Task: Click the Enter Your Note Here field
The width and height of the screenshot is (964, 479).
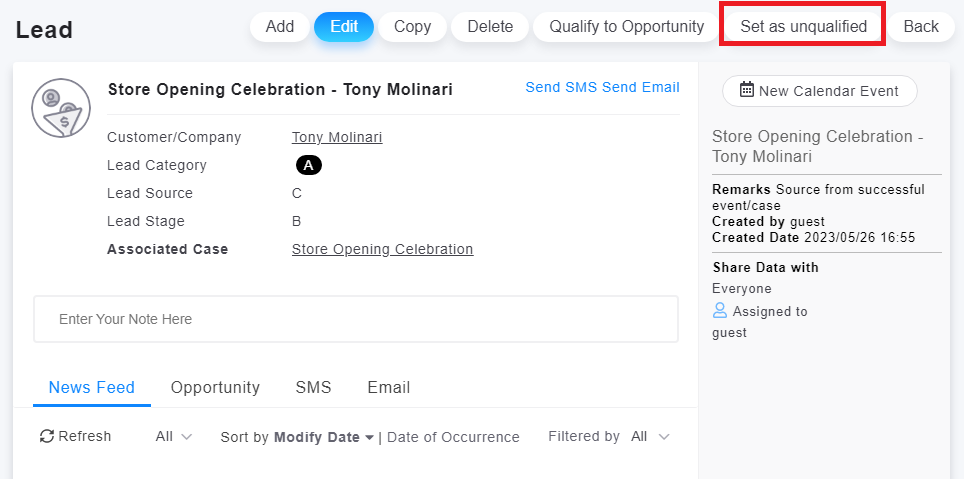Action: (356, 319)
